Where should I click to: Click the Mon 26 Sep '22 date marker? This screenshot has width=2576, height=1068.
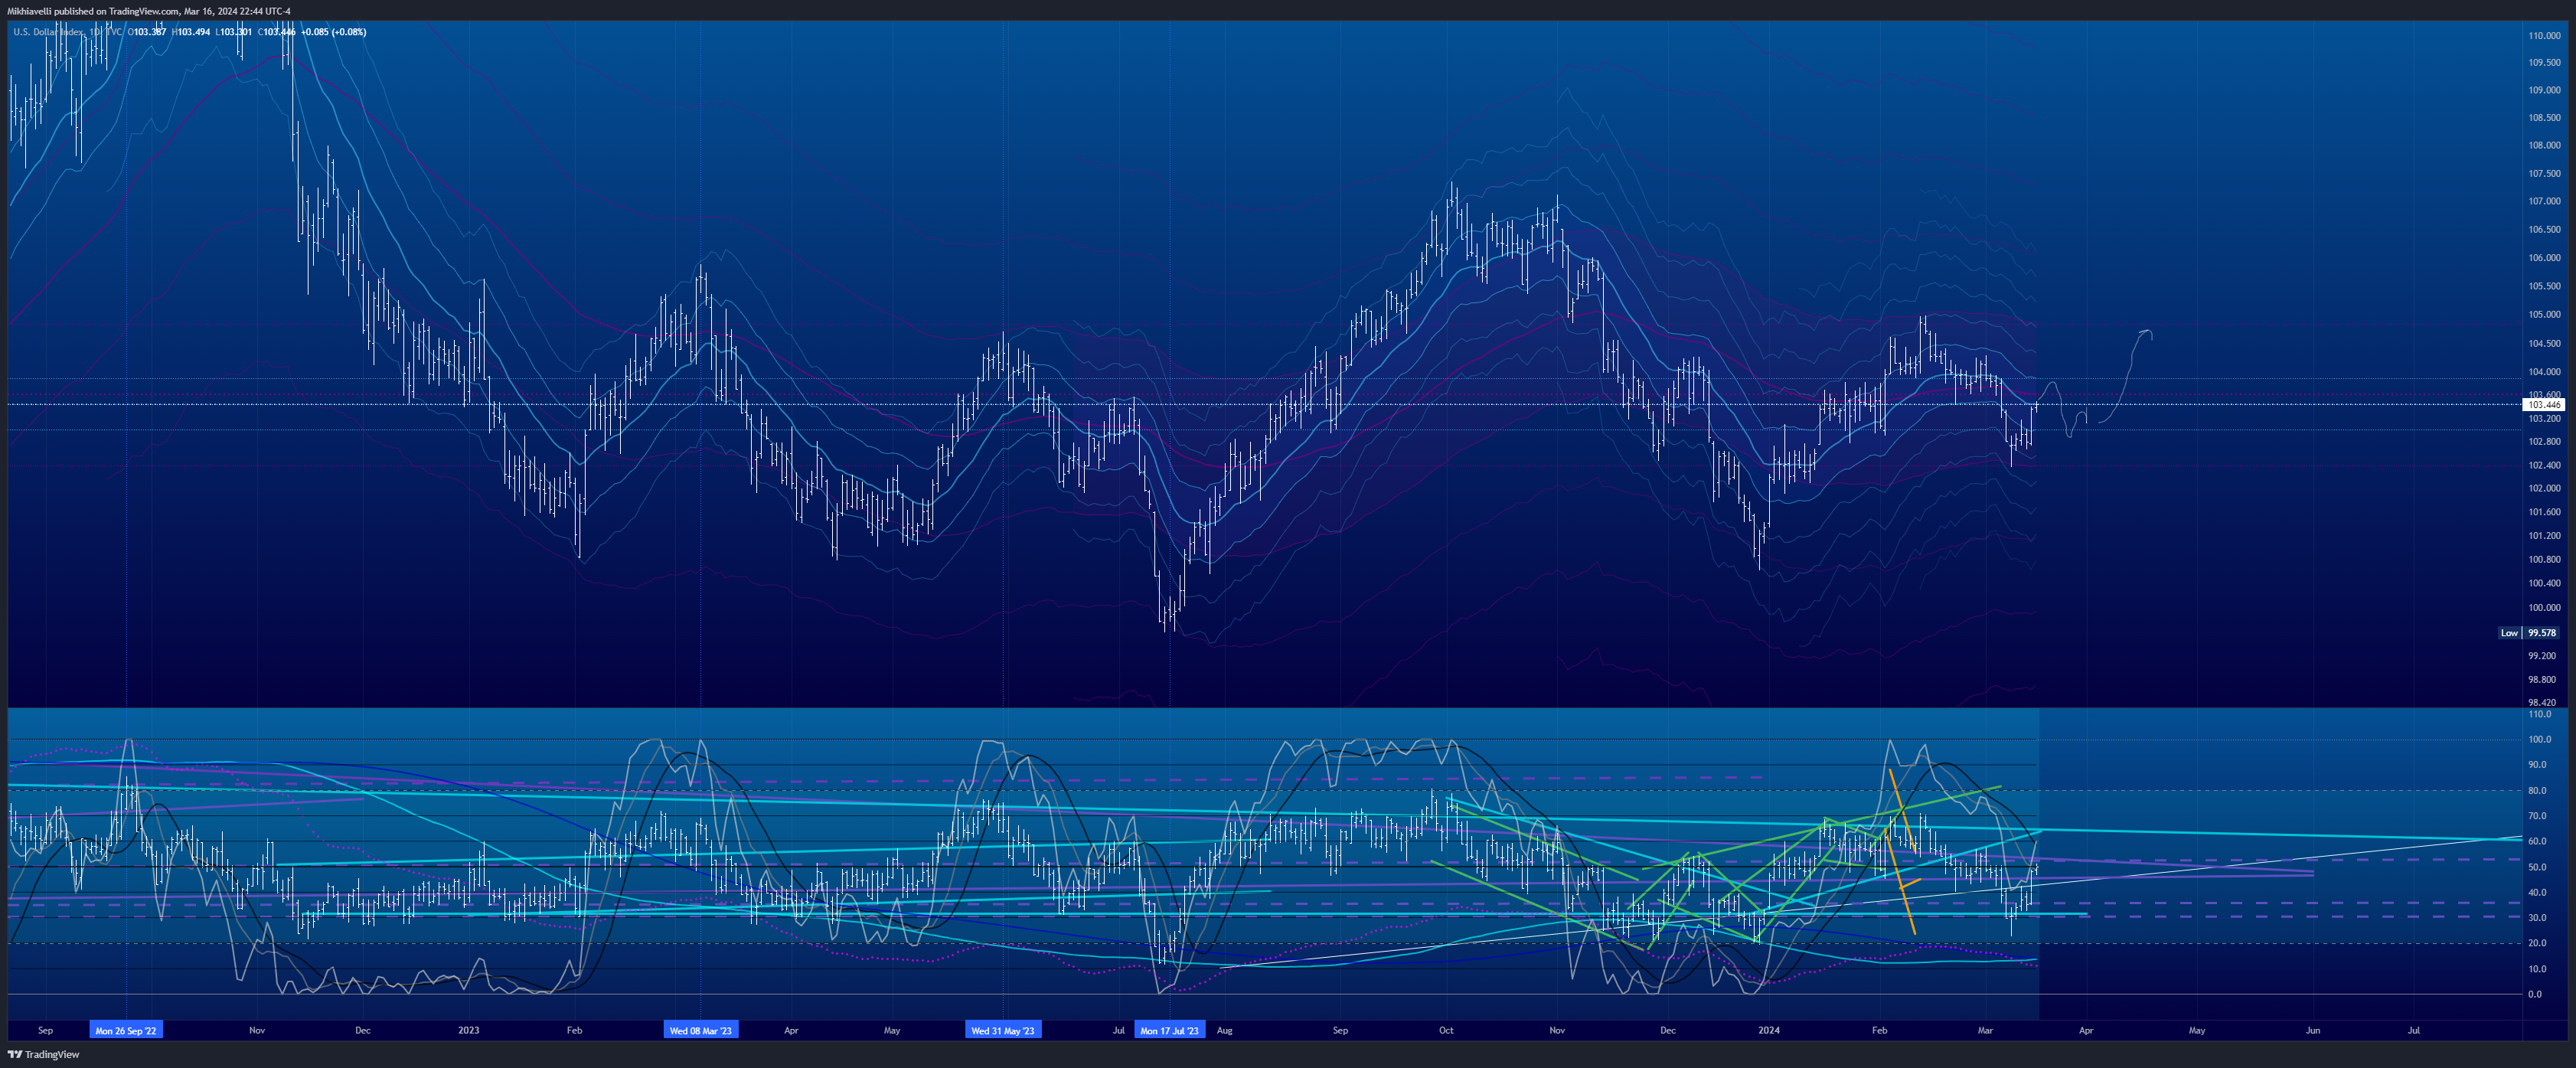click(125, 1030)
